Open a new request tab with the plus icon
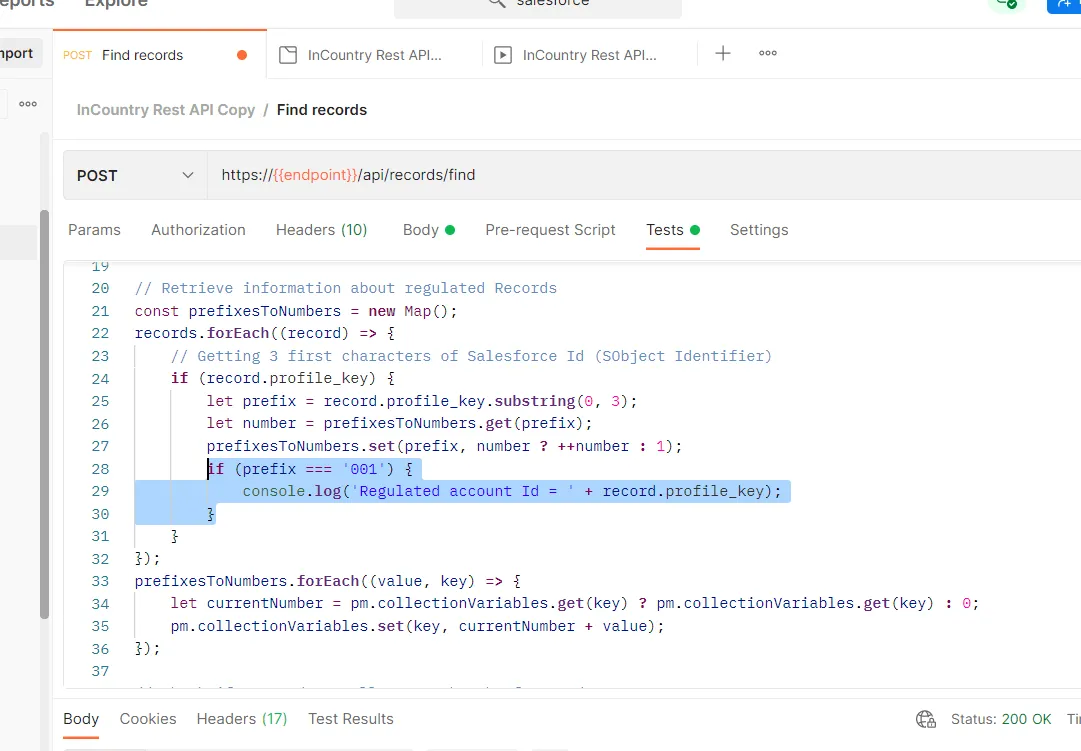The height and width of the screenshot is (751, 1081). pyautogui.click(x=722, y=53)
